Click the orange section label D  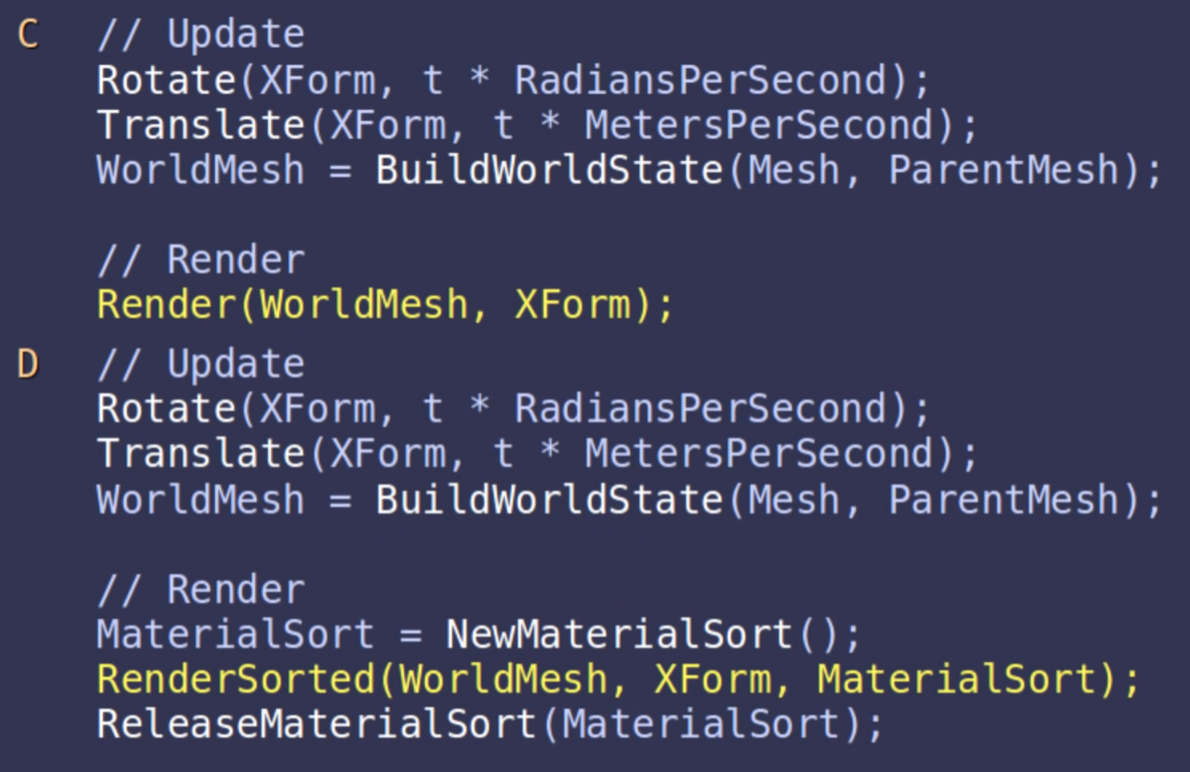click(x=28, y=365)
